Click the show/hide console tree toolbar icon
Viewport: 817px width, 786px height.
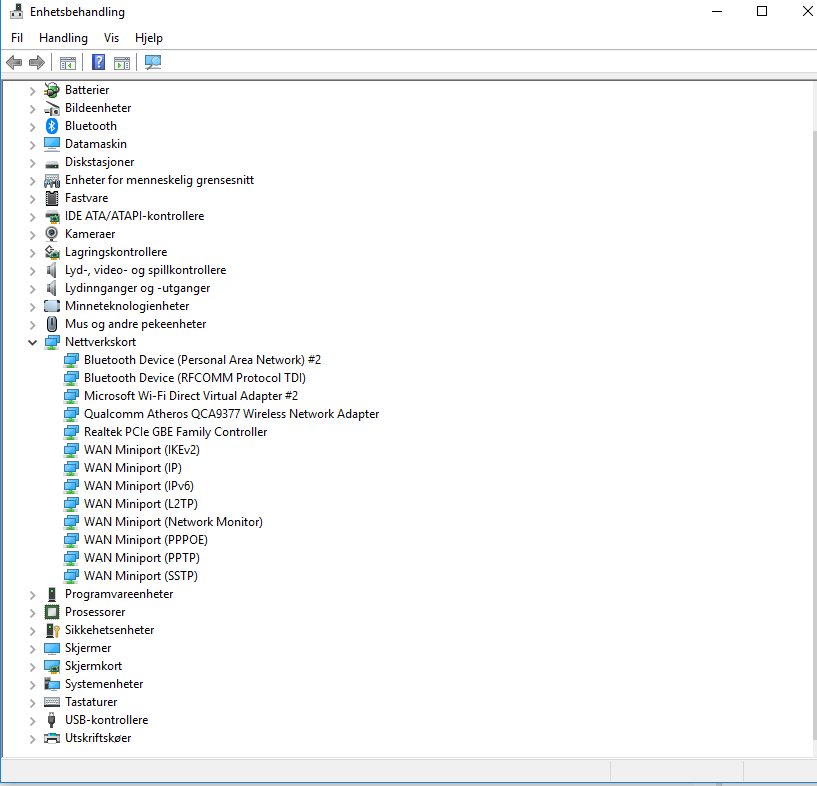[68, 63]
